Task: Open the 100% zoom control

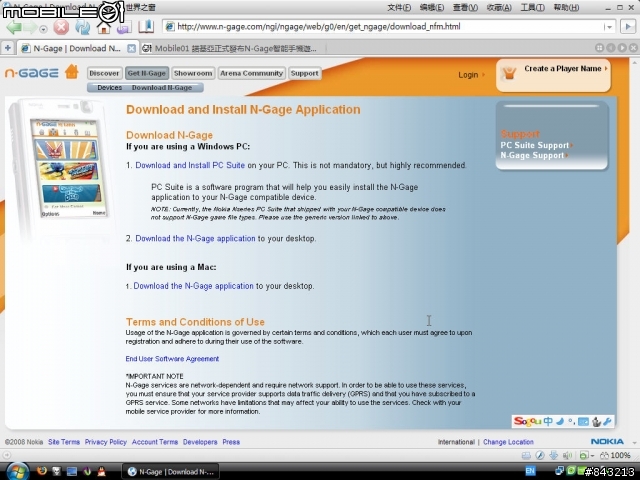Action: tap(615, 456)
